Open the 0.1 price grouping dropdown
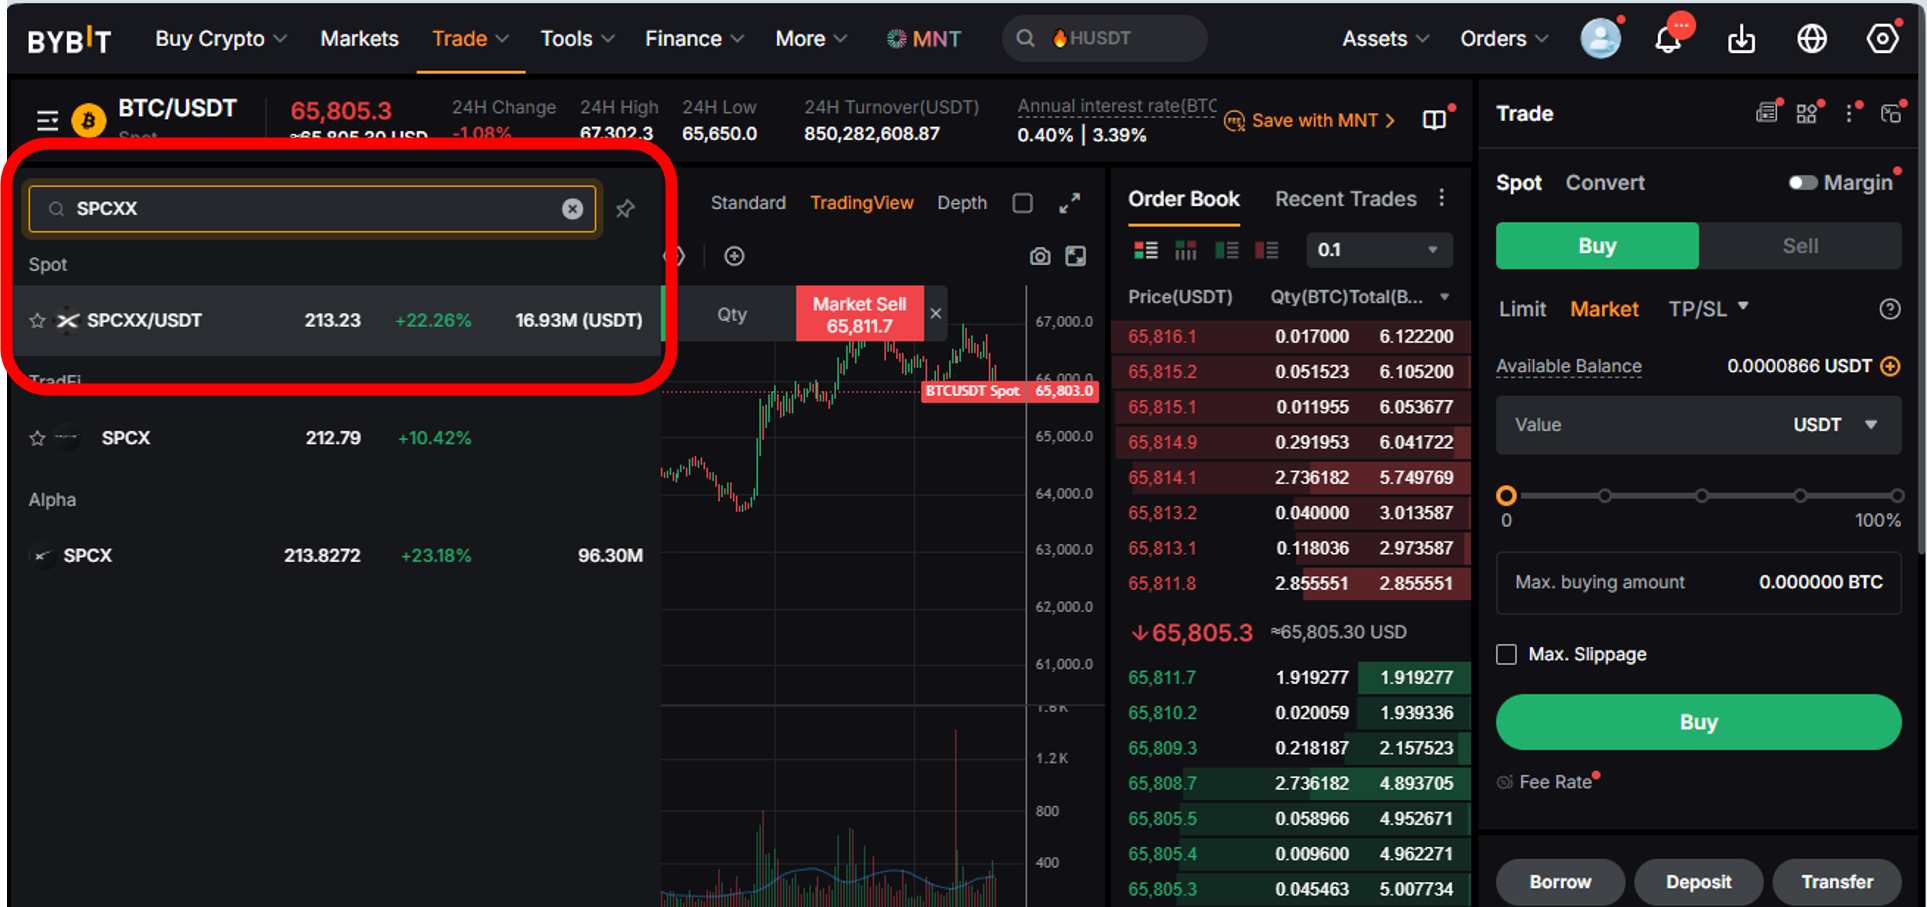1927x907 pixels. coord(1379,250)
